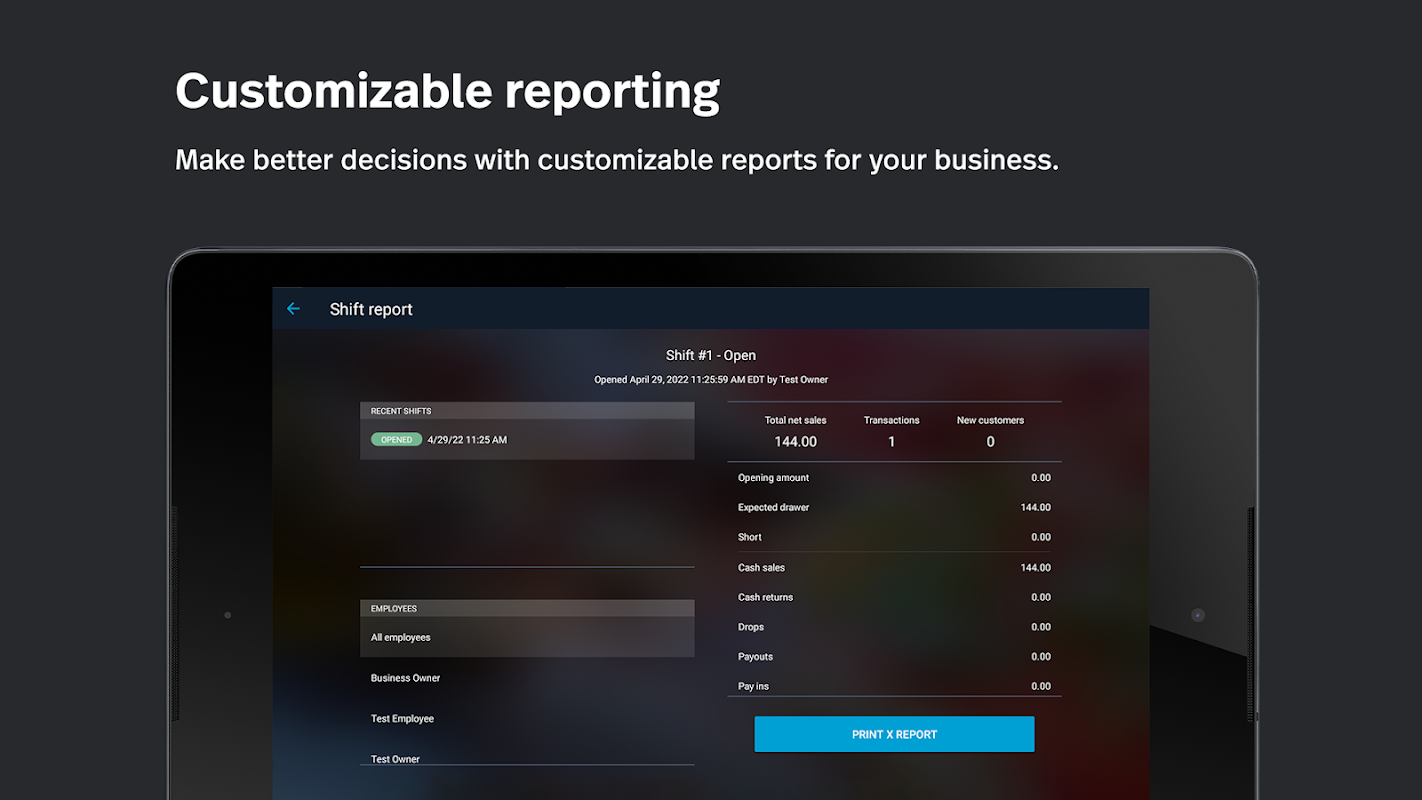The width and height of the screenshot is (1422, 800).
Task: Click the Shift report title
Action: coord(371,309)
